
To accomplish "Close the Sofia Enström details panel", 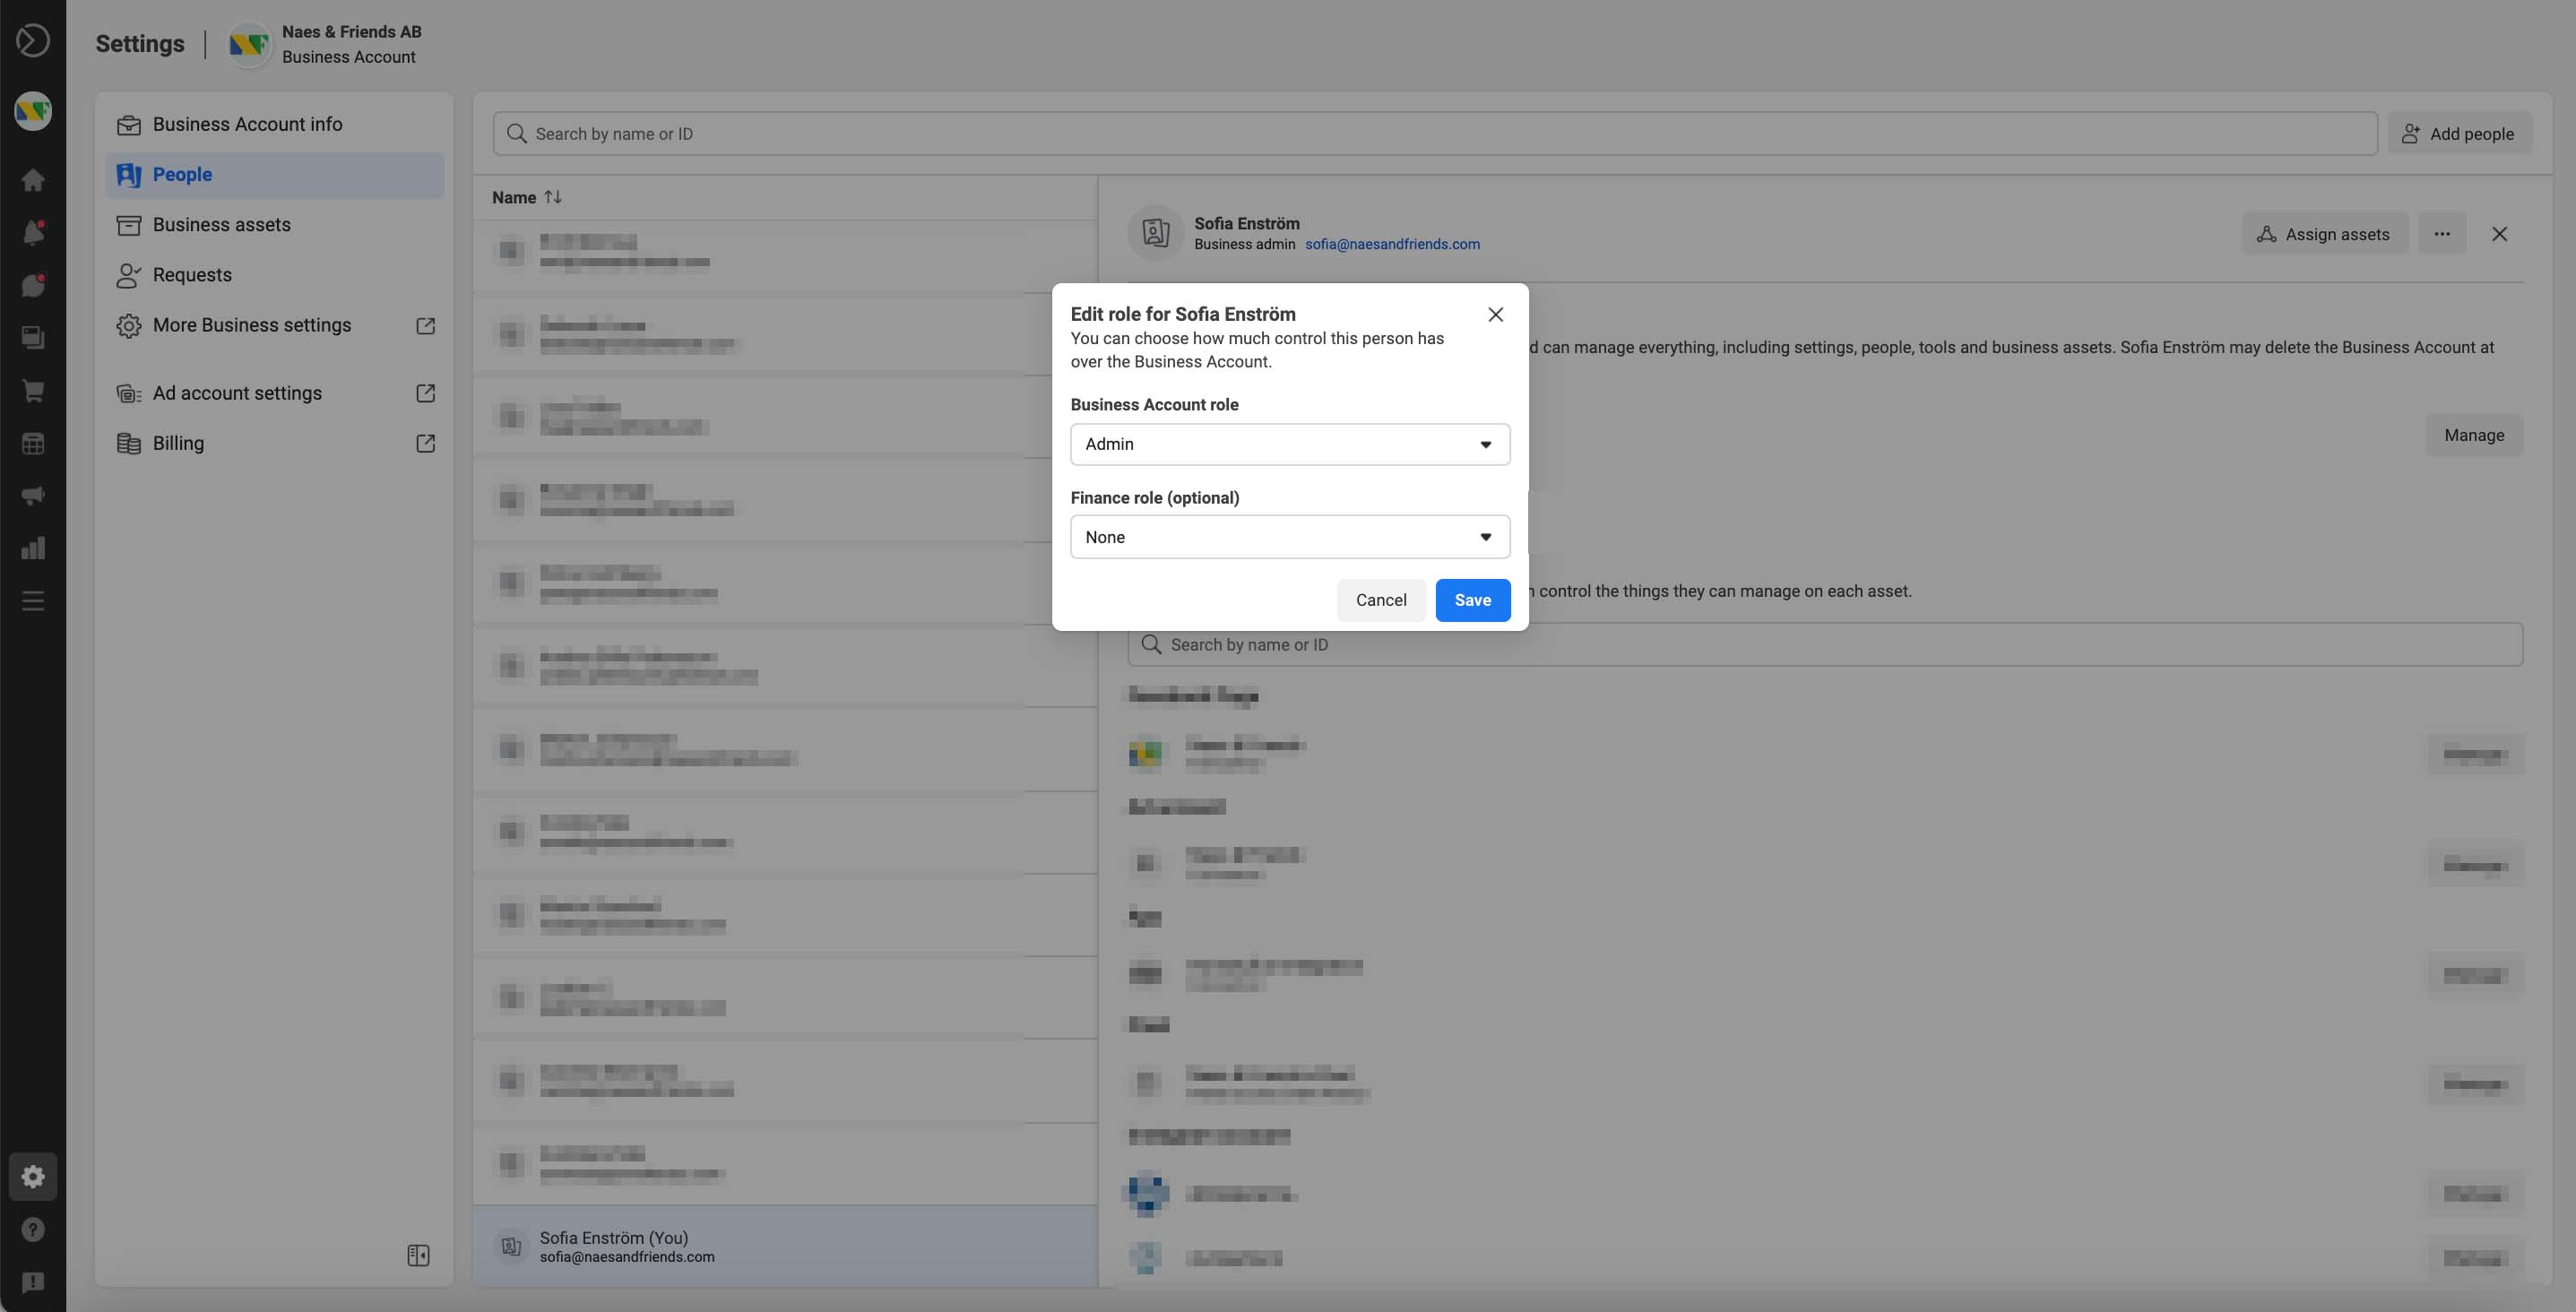I will tap(2499, 234).
